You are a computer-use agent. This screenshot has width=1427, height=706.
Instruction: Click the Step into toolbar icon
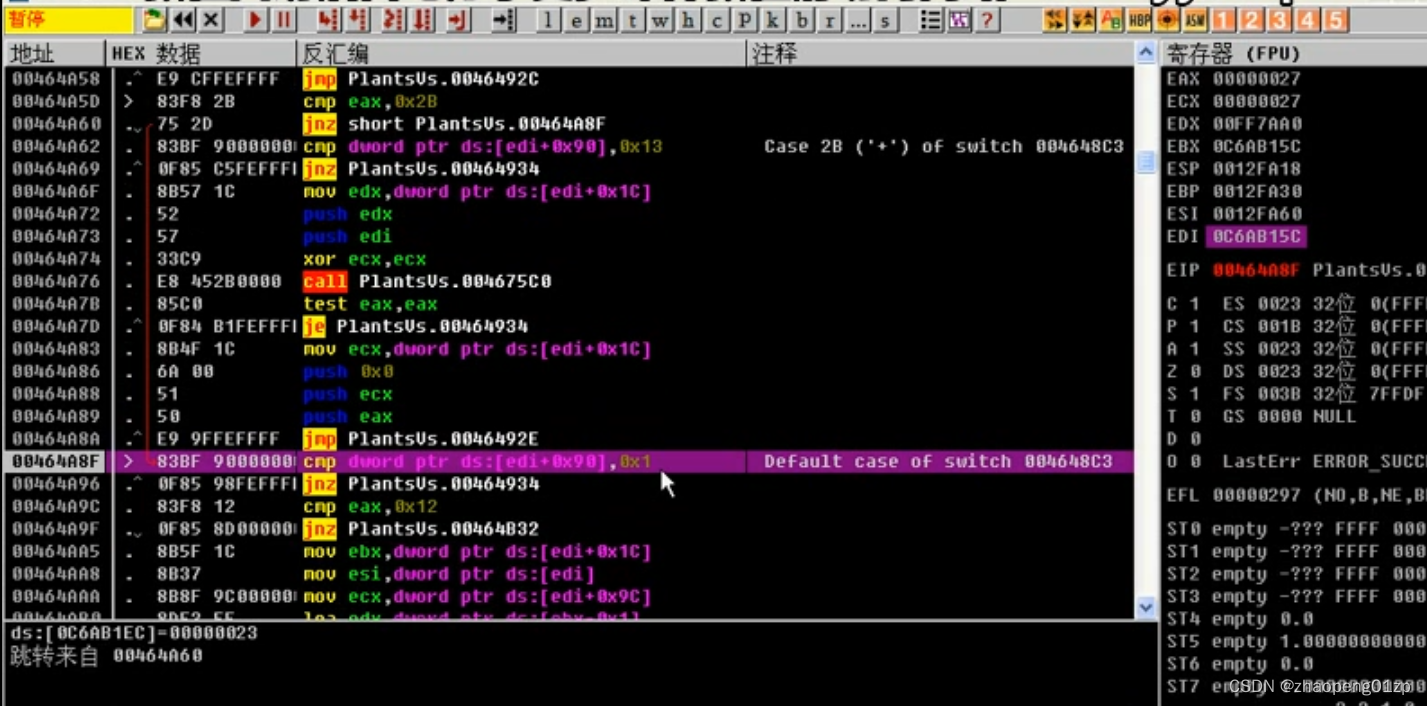coord(327,20)
